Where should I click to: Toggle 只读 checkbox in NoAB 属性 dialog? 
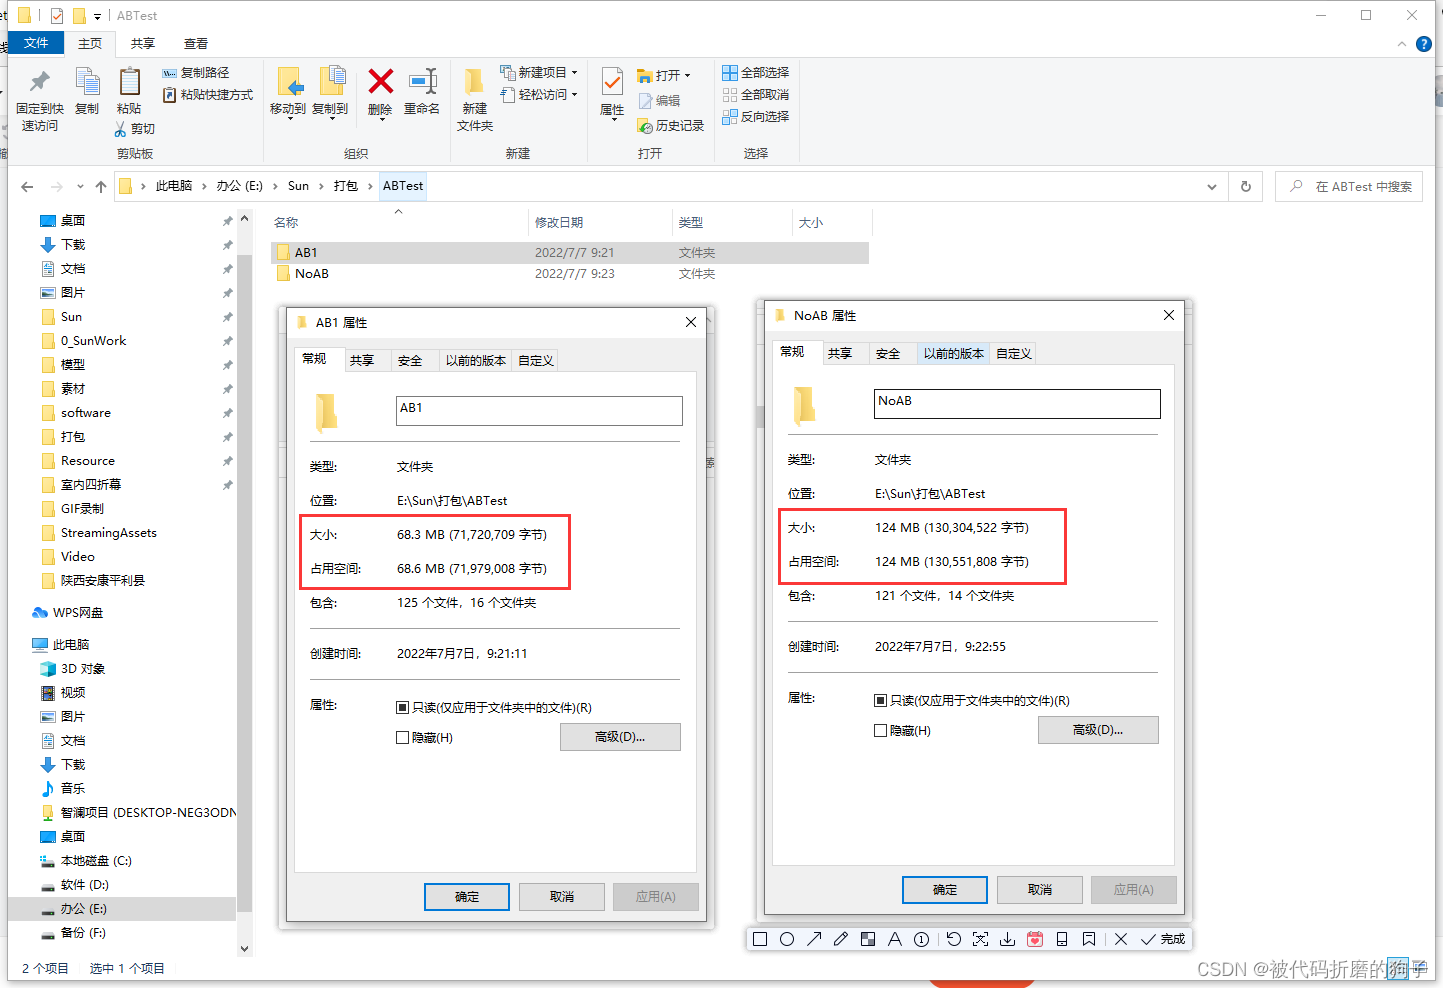(x=880, y=701)
